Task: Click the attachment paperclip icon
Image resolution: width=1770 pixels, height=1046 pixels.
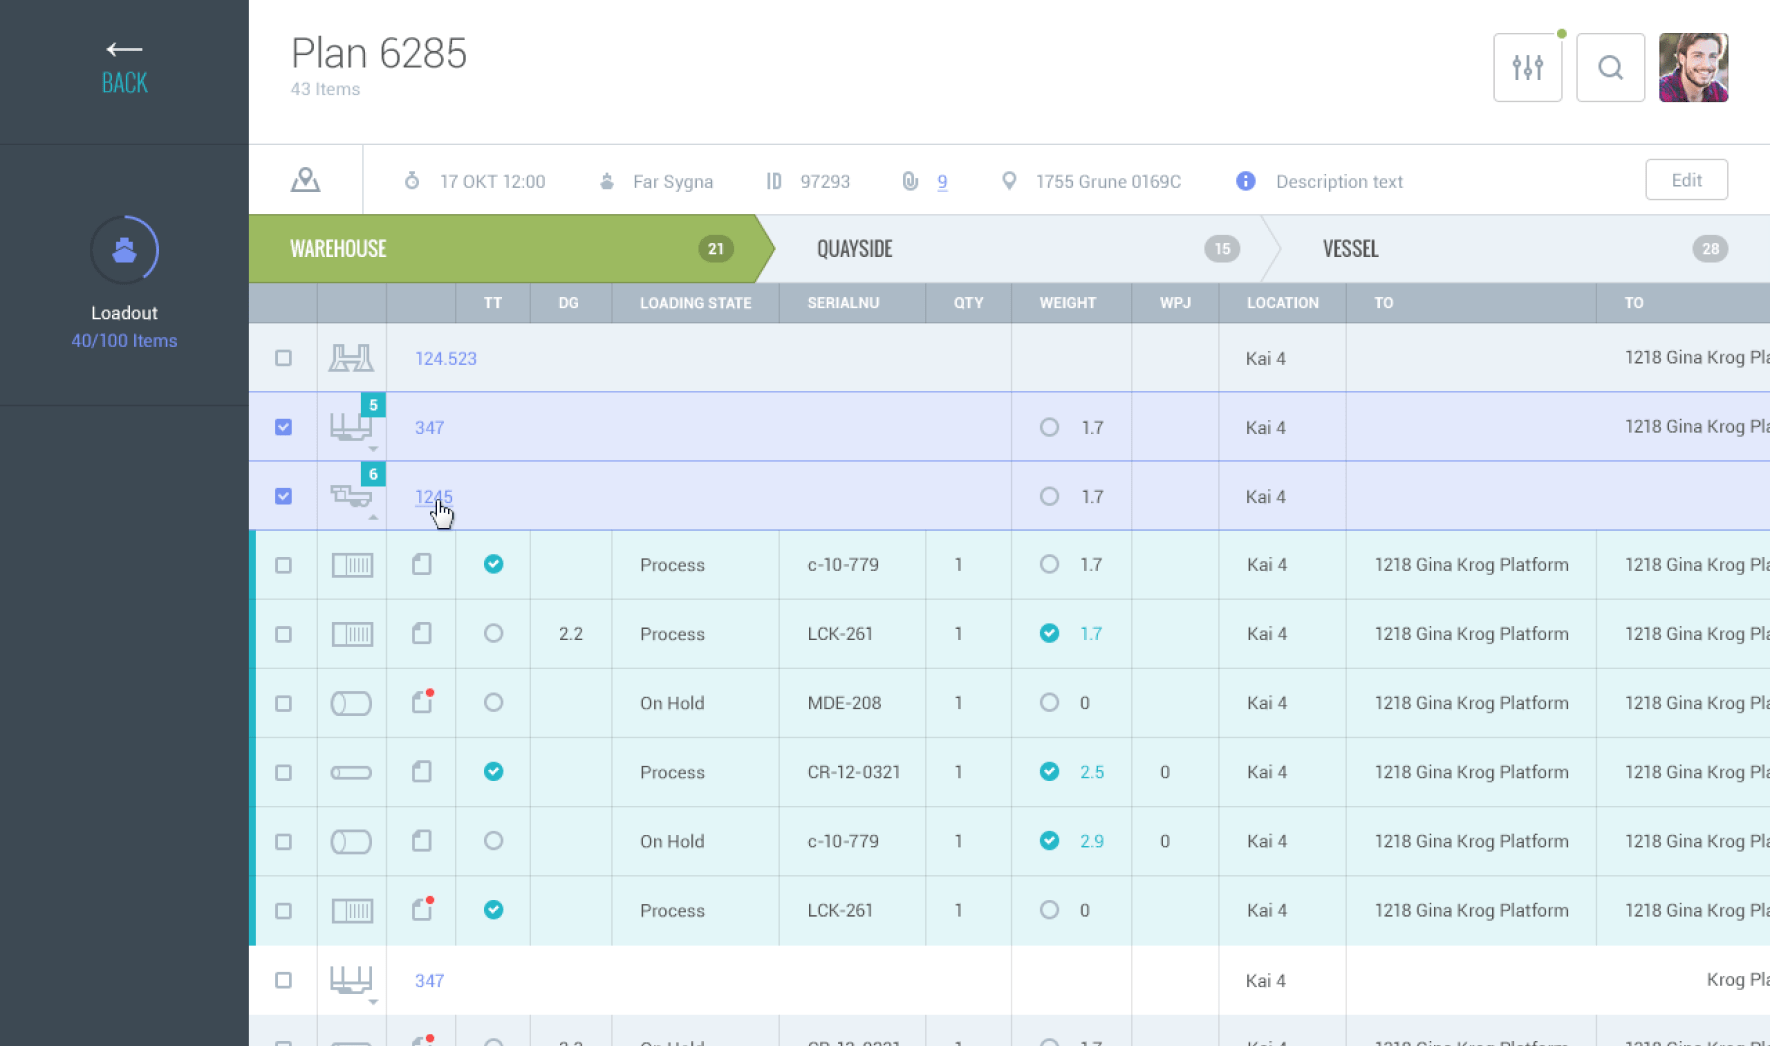Action: 910,181
